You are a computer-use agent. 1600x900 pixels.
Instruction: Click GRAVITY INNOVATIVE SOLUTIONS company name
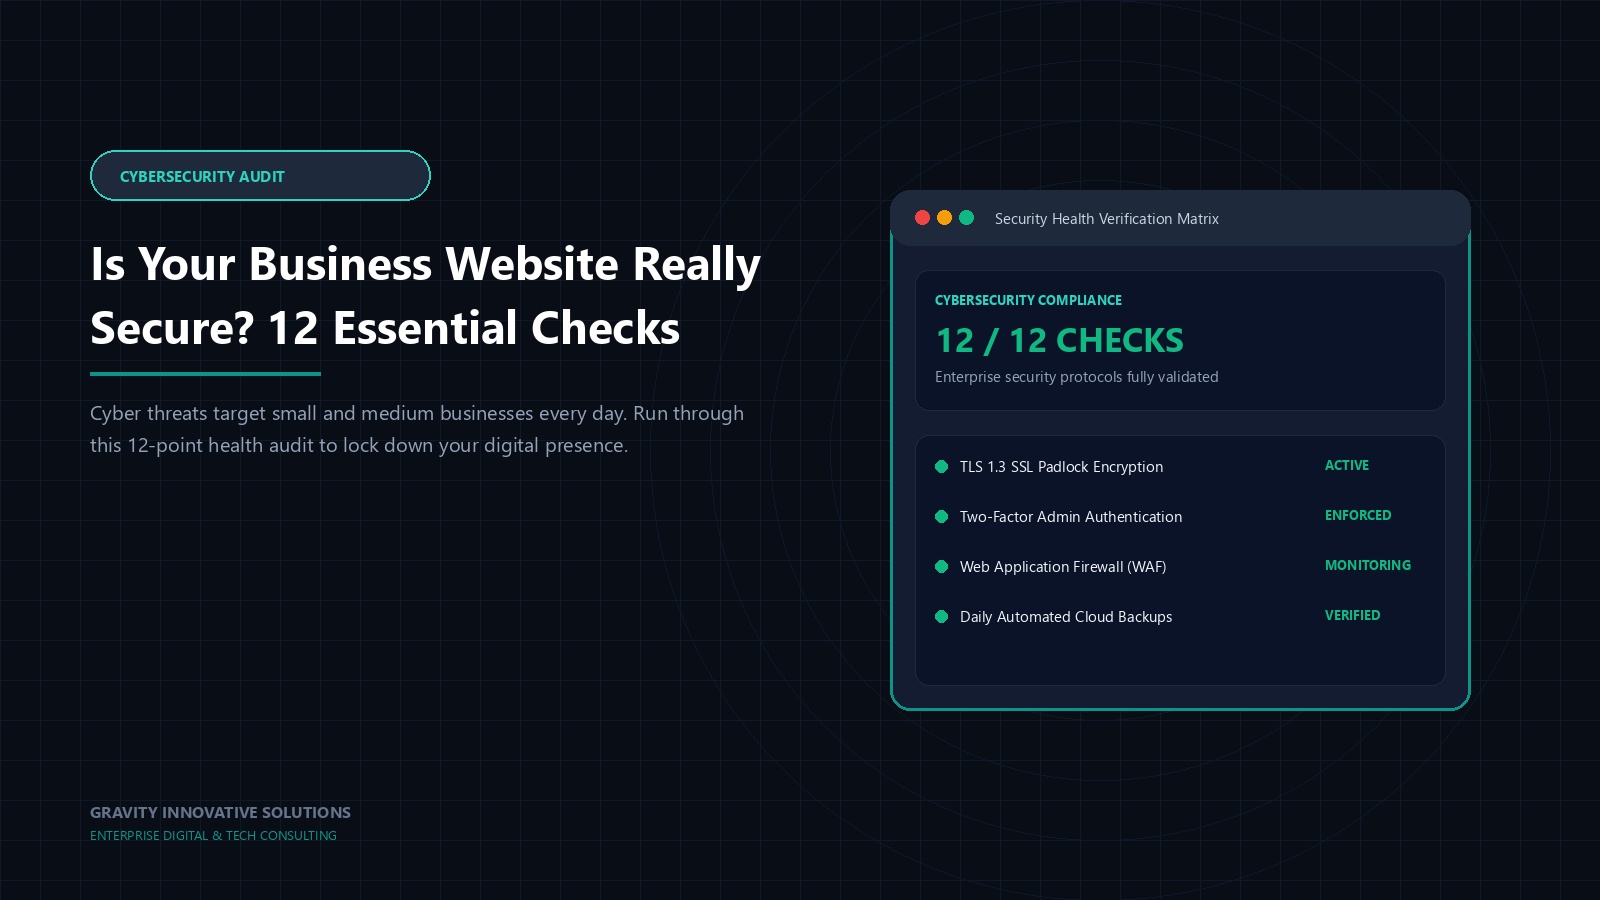pyautogui.click(x=220, y=813)
